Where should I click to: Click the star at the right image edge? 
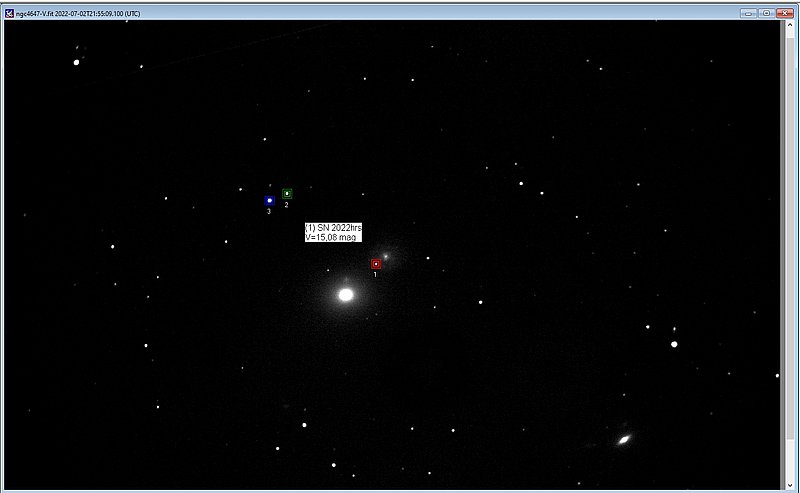(x=777, y=375)
